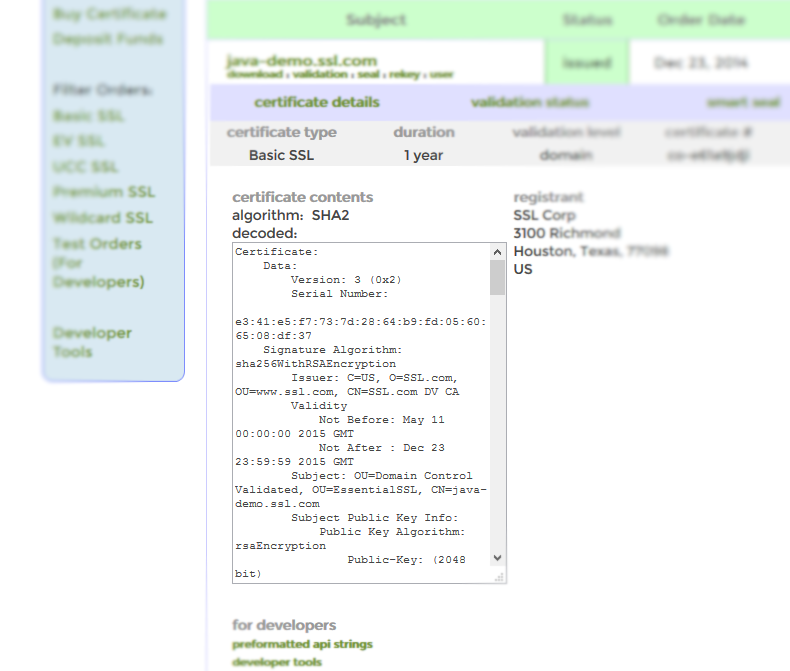Click the preformatted api strings link
Screen dimensions: 790x671
click(x=302, y=645)
